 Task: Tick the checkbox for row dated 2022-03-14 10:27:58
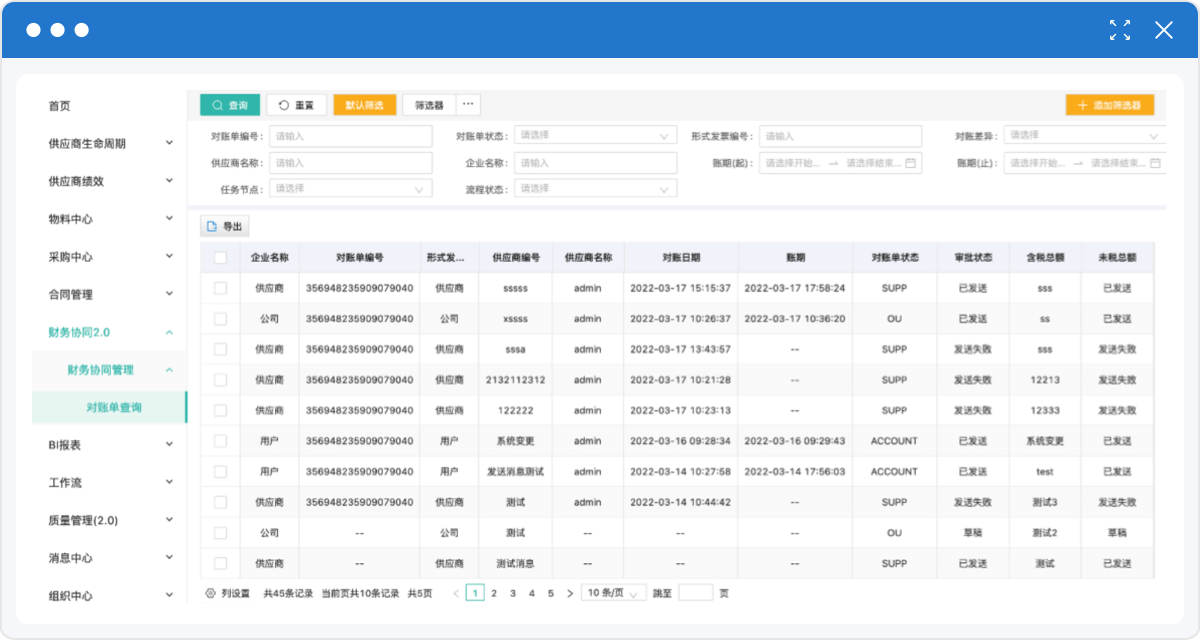[x=220, y=471]
